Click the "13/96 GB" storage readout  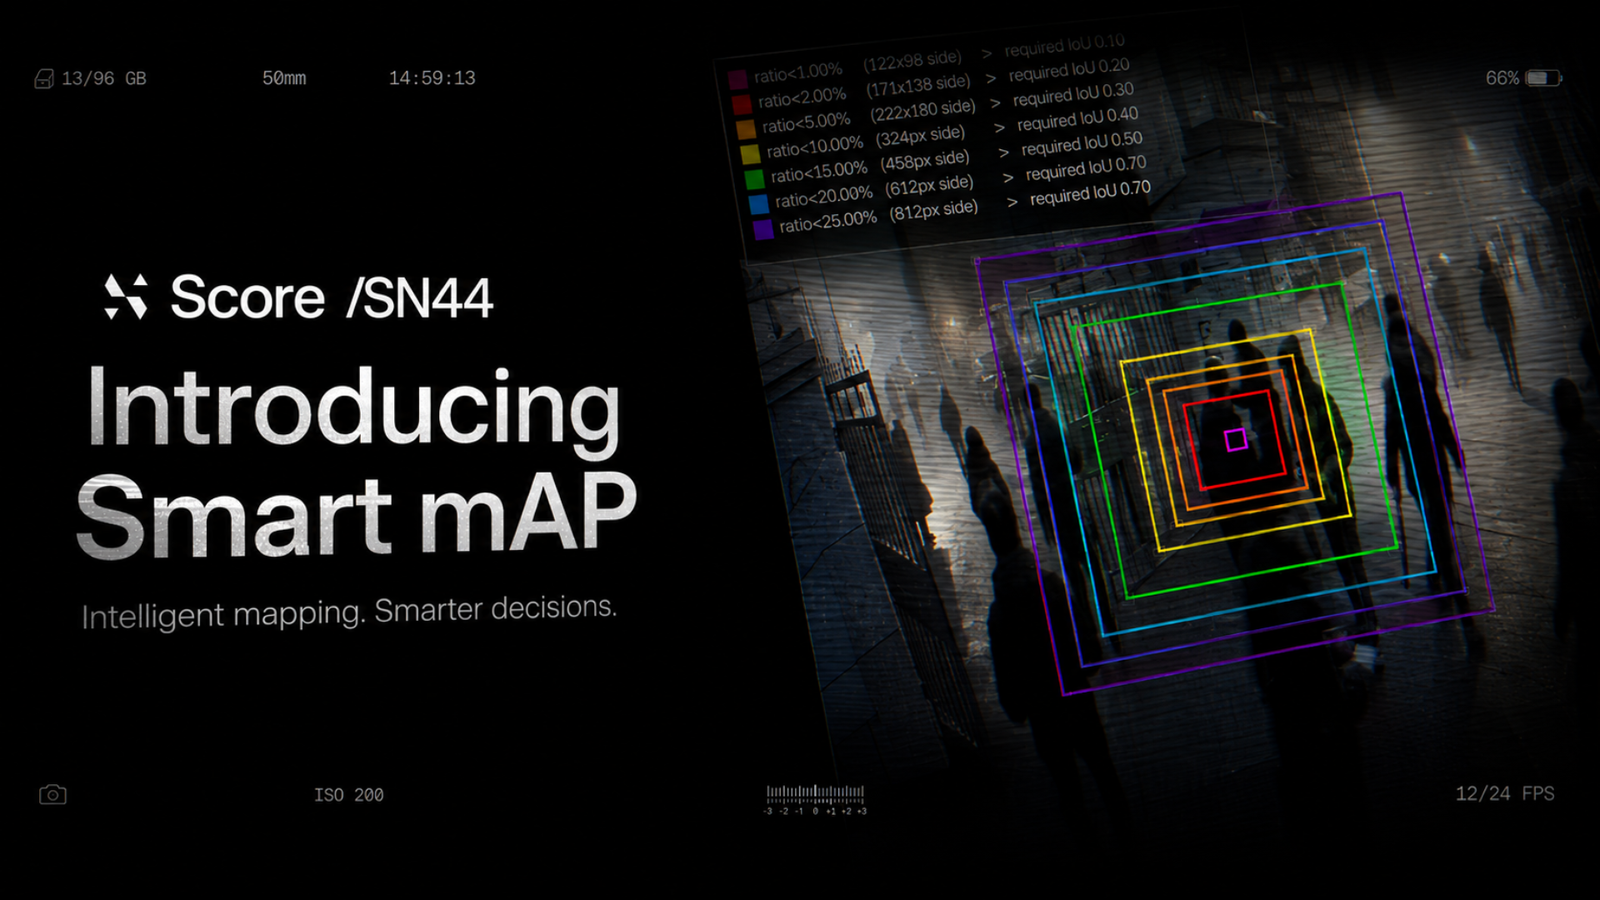pyautogui.click(x=104, y=78)
